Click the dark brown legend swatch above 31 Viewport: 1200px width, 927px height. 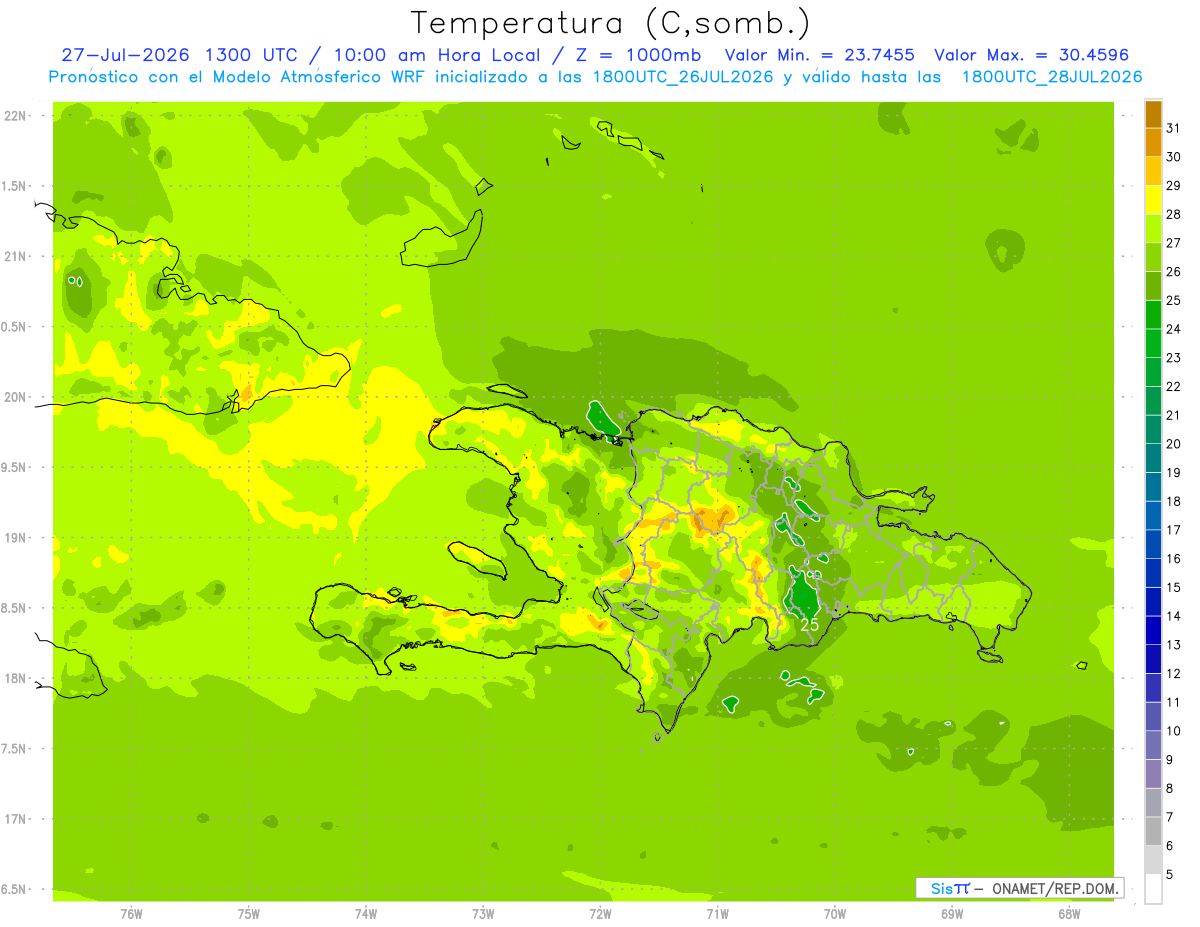(1153, 114)
